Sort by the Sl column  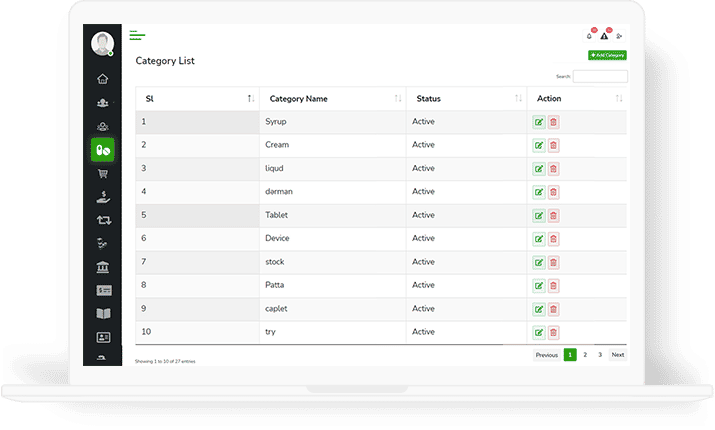click(x=250, y=99)
